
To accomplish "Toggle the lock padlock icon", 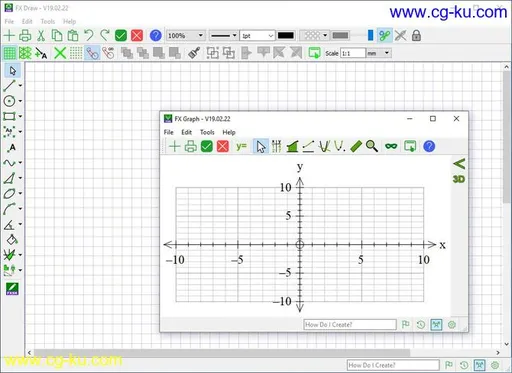I will [x=416, y=35].
